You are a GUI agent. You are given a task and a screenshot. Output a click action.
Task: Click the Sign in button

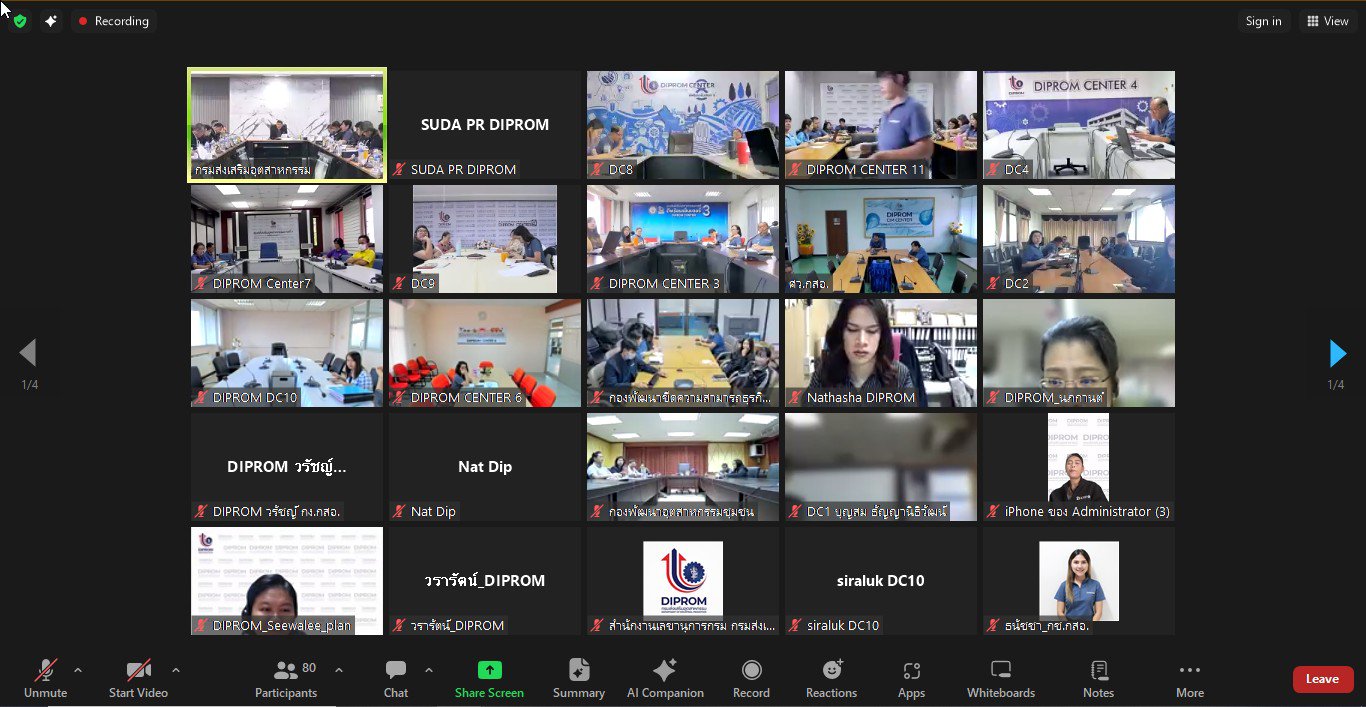[x=1263, y=21]
